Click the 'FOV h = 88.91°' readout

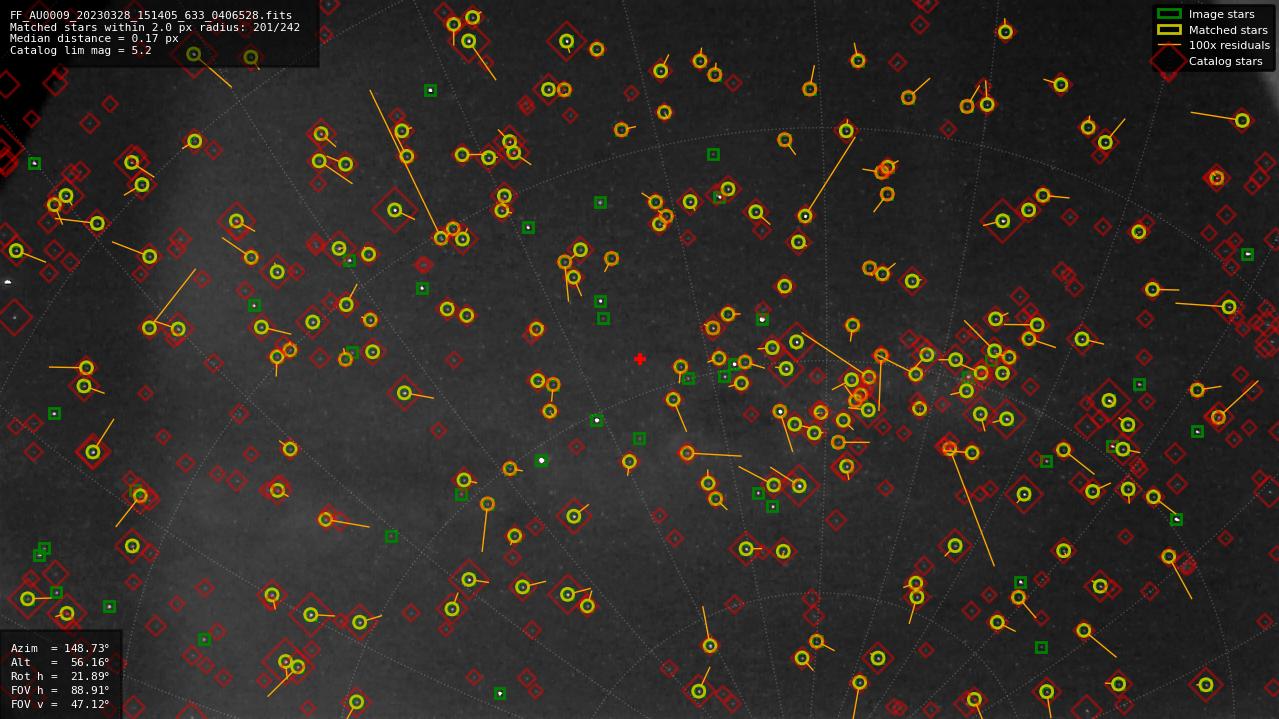(x=60, y=690)
